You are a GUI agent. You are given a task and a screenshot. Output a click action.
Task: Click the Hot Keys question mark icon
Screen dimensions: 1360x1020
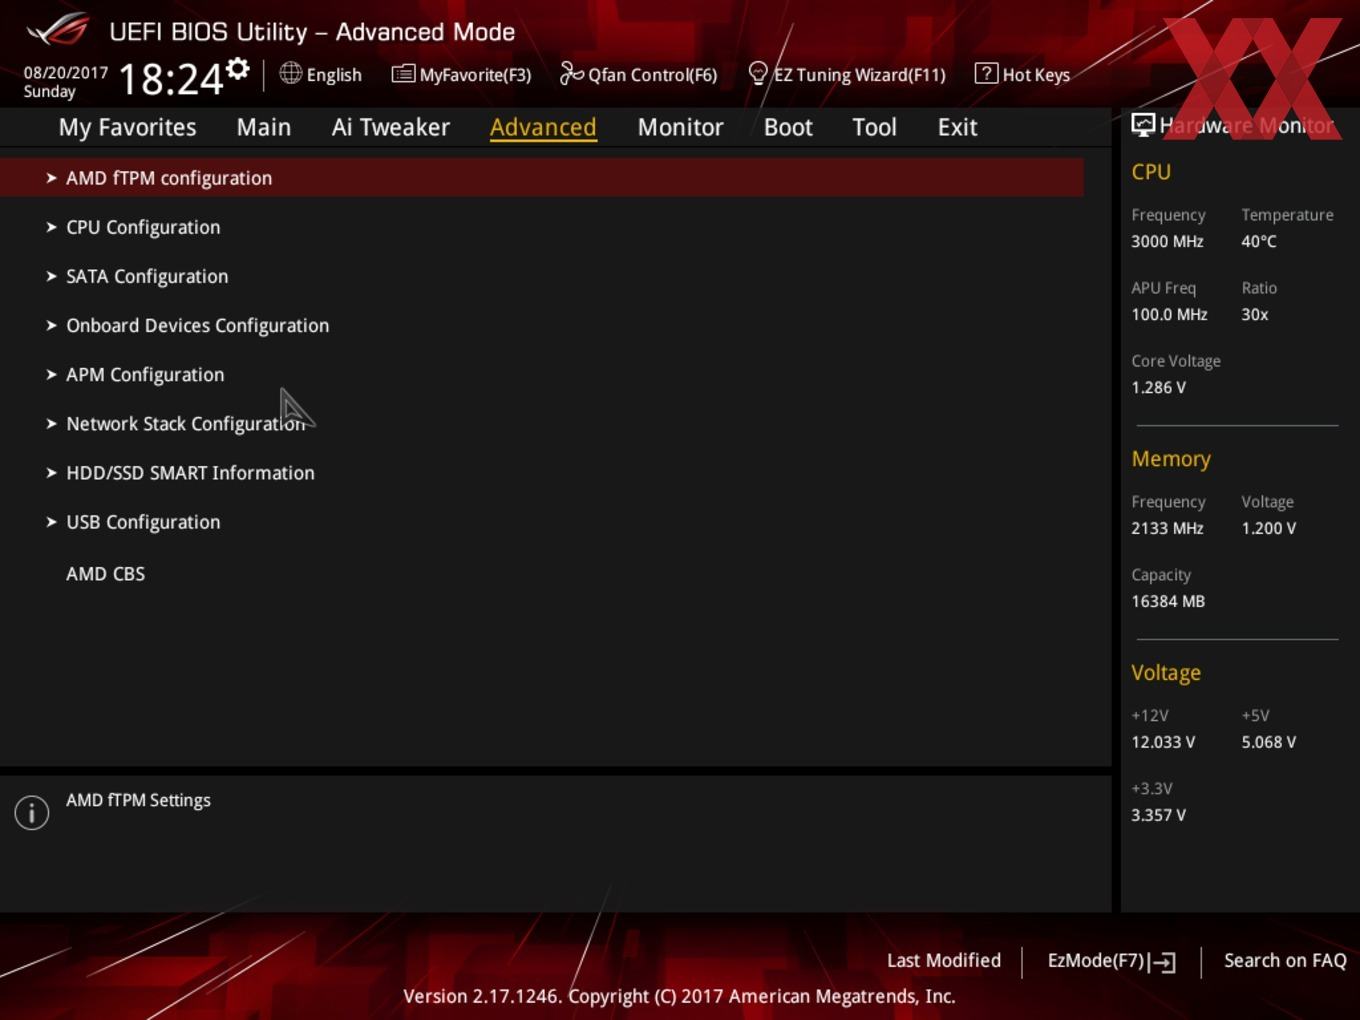click(x=986, y=73)
